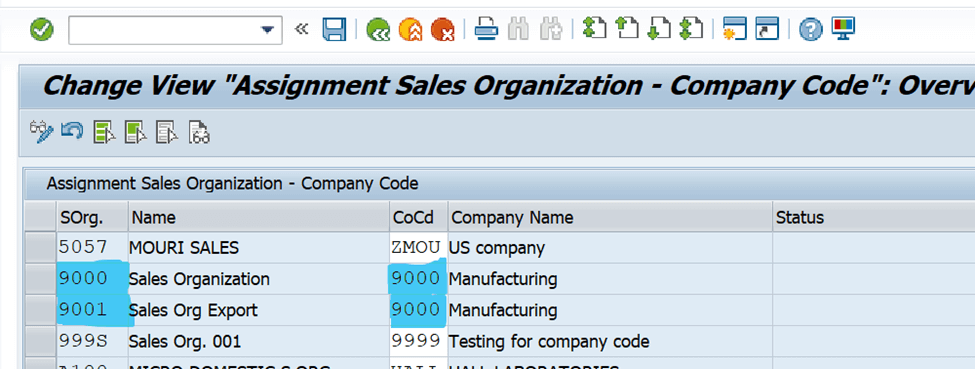
Task: Toggle Display/Change pencil-glasses icon
Action: 42,132
